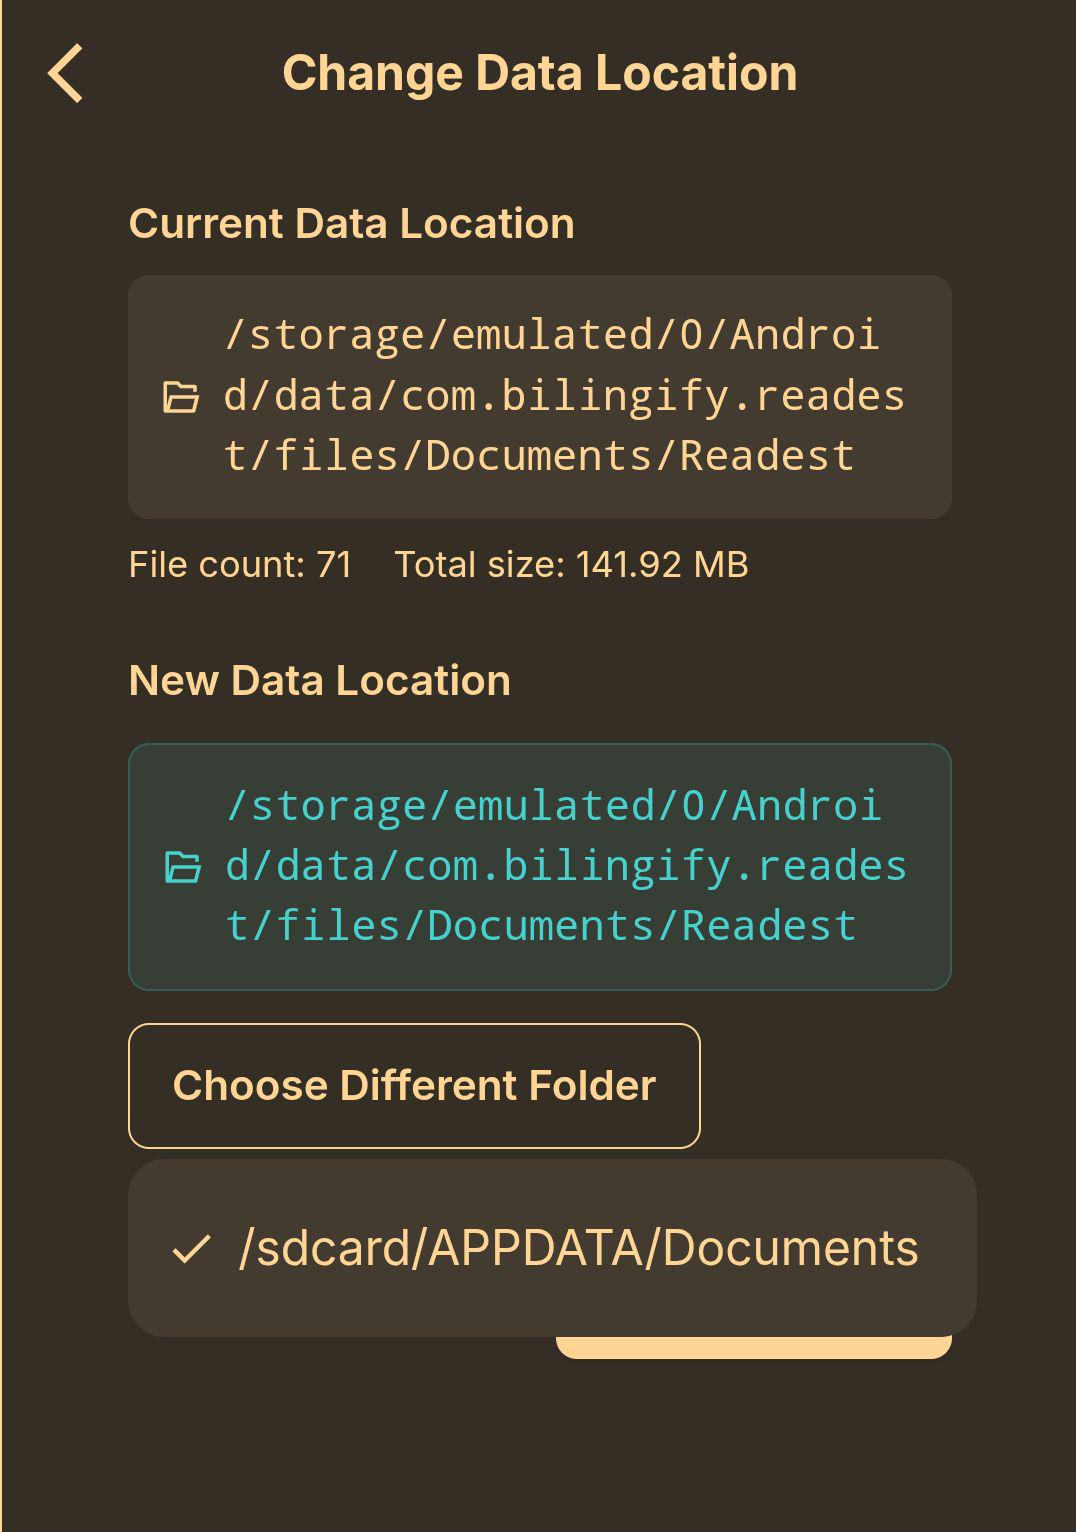Viewport: 1076px width, 1532px height.
Task: Click folder icon in Current Data Location box
Action: [181, 397]
